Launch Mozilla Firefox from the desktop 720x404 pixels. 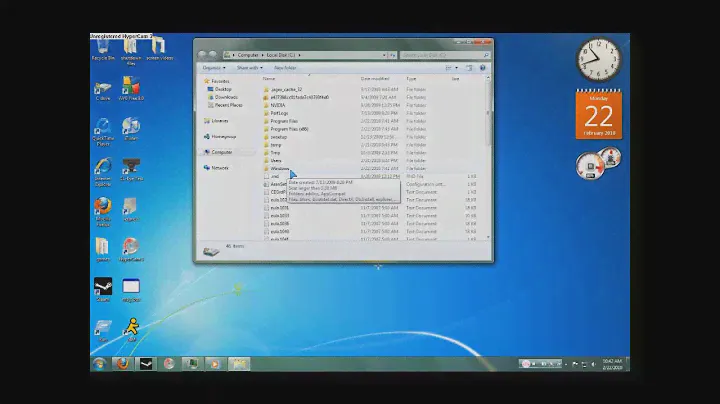(x=102, y=207)
